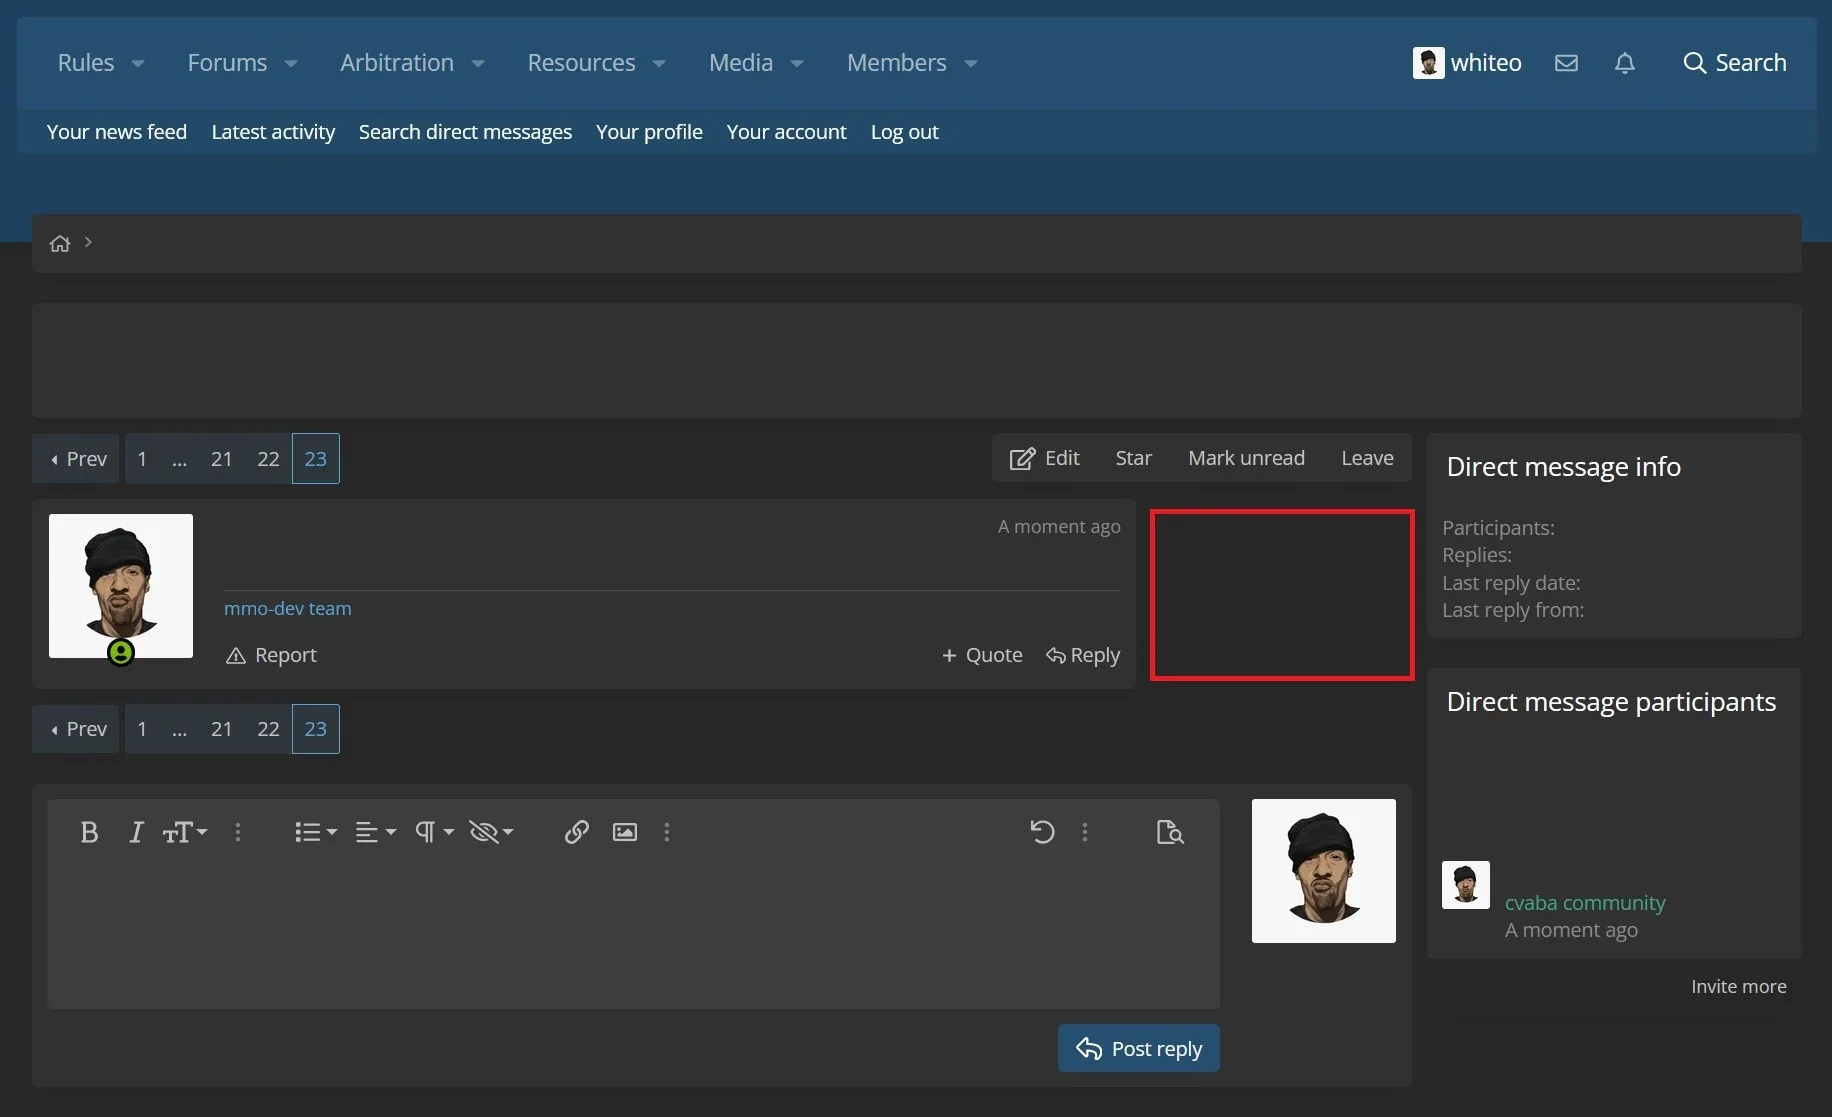Screen dimensions: 1832x1117
Task: Toggle Bold formatting in the editor
Action: tap(89, 832)
